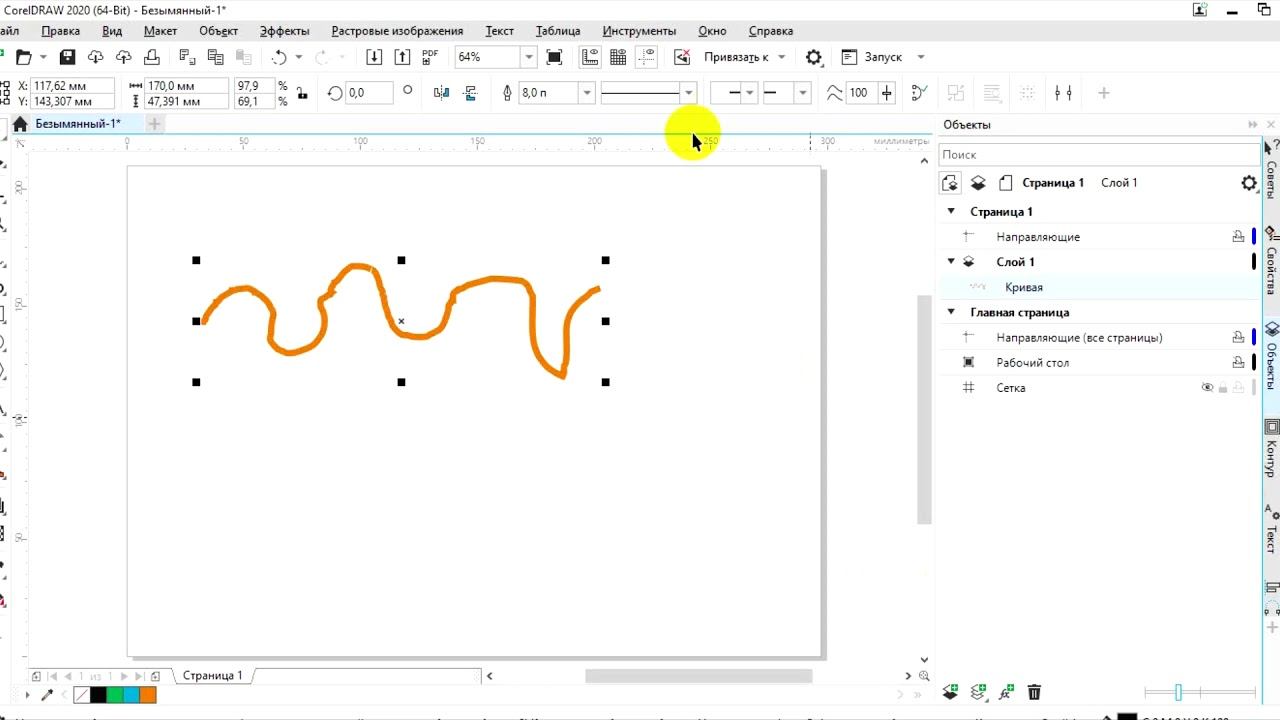Open Objects docker gear options
This screenshot has height=720, width=1280.
click(x=1248, y=183)
